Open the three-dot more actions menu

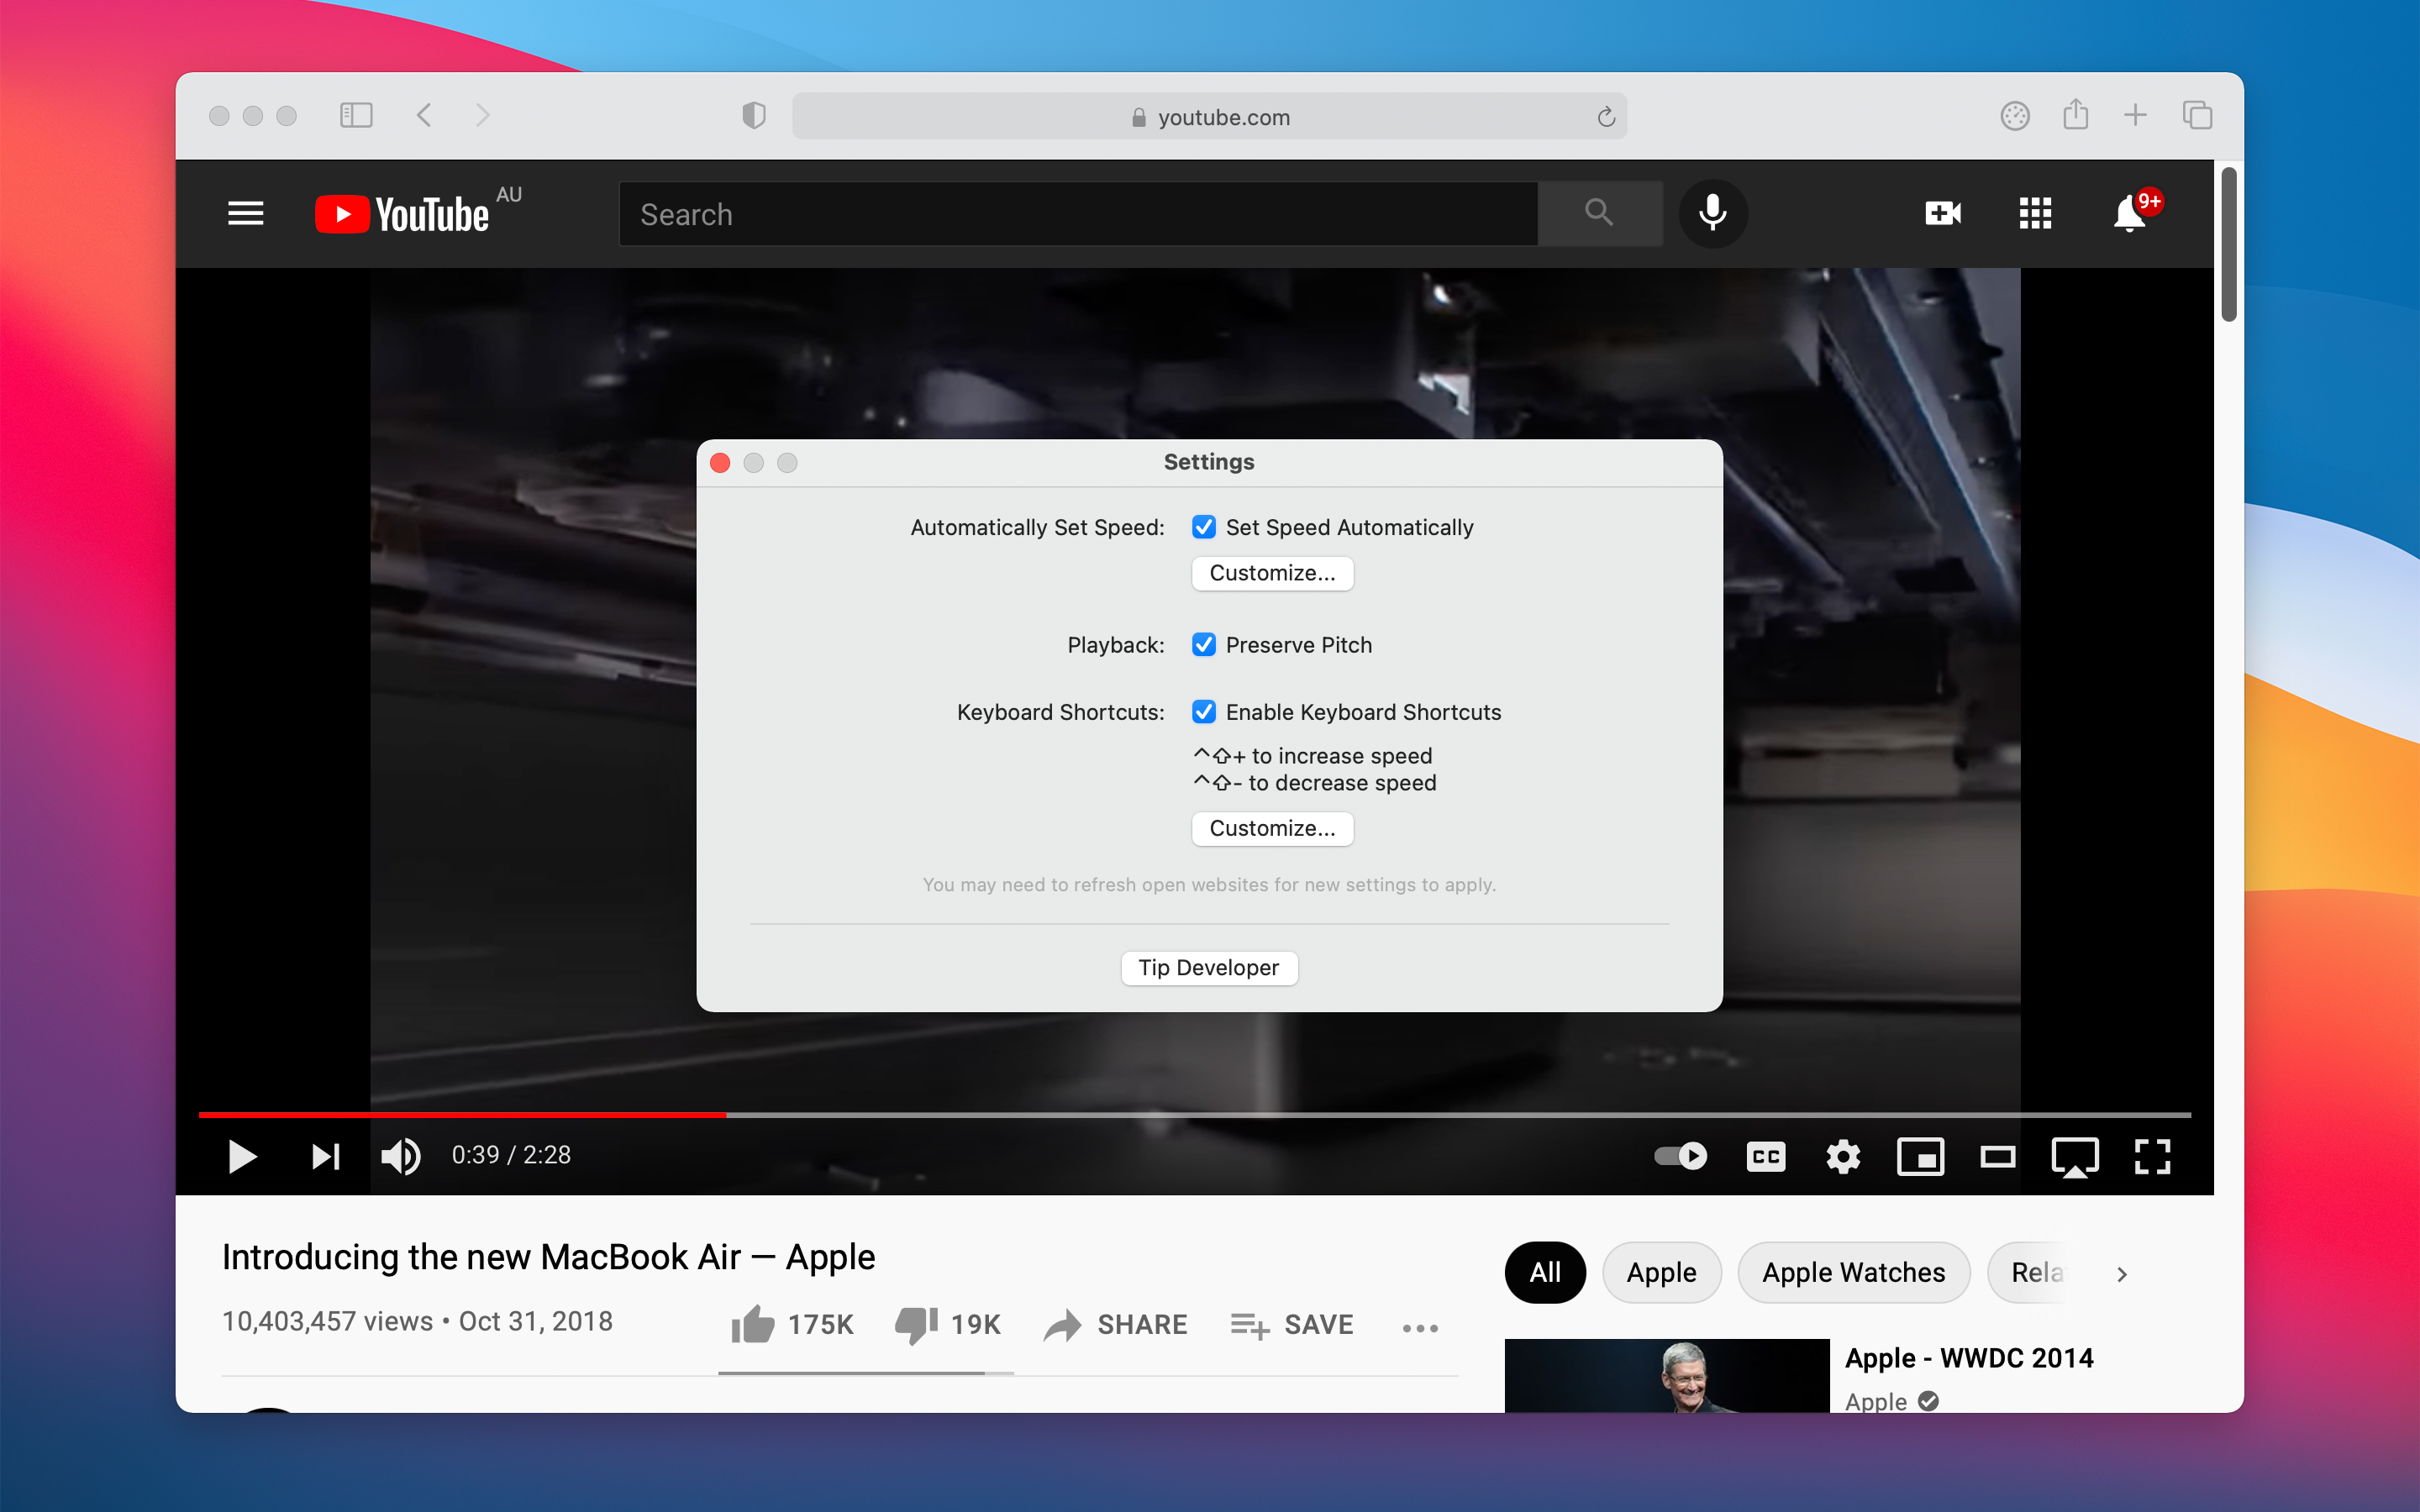tap(1420, 1328)
